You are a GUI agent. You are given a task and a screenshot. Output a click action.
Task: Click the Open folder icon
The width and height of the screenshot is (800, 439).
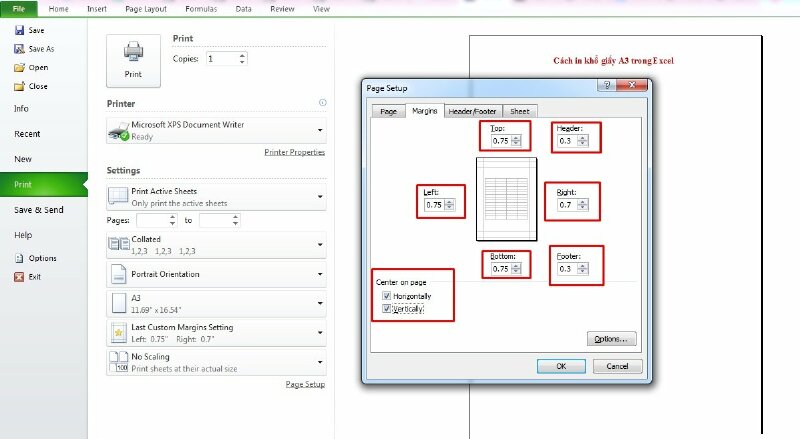[19, 67]
